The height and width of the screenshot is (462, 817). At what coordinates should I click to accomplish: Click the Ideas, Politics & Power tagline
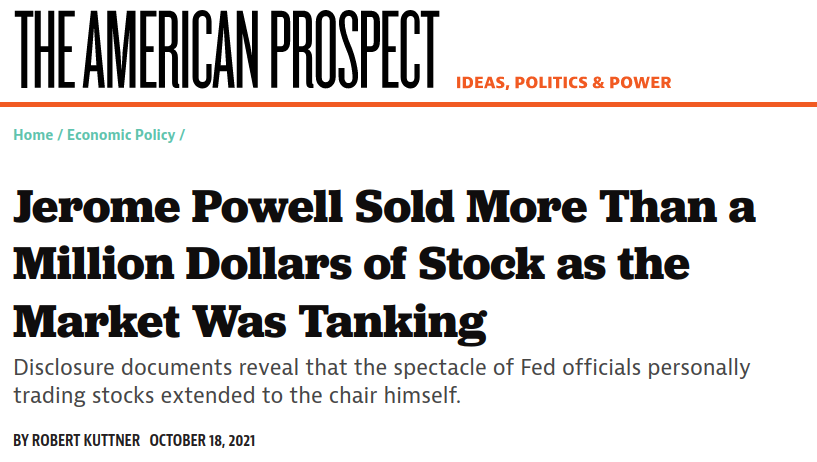click(x=564, y=82)
